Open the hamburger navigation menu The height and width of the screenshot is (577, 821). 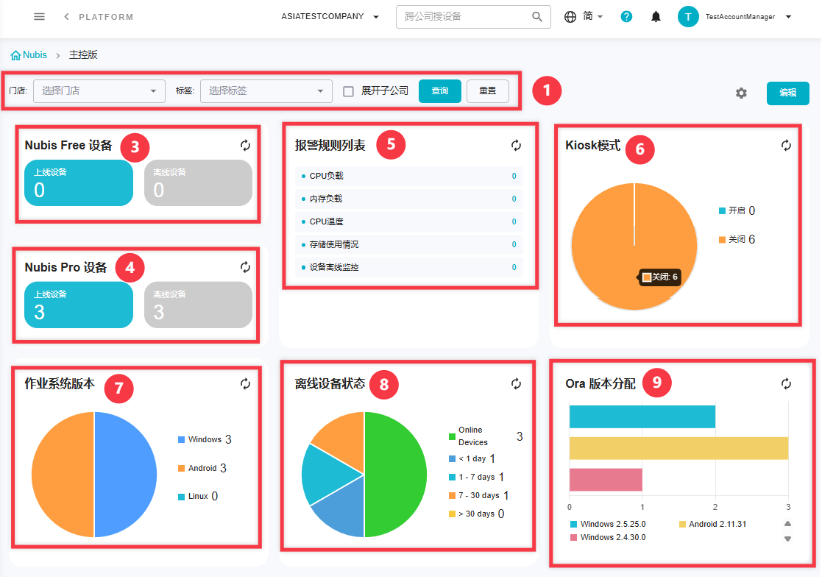coord(39,17)
